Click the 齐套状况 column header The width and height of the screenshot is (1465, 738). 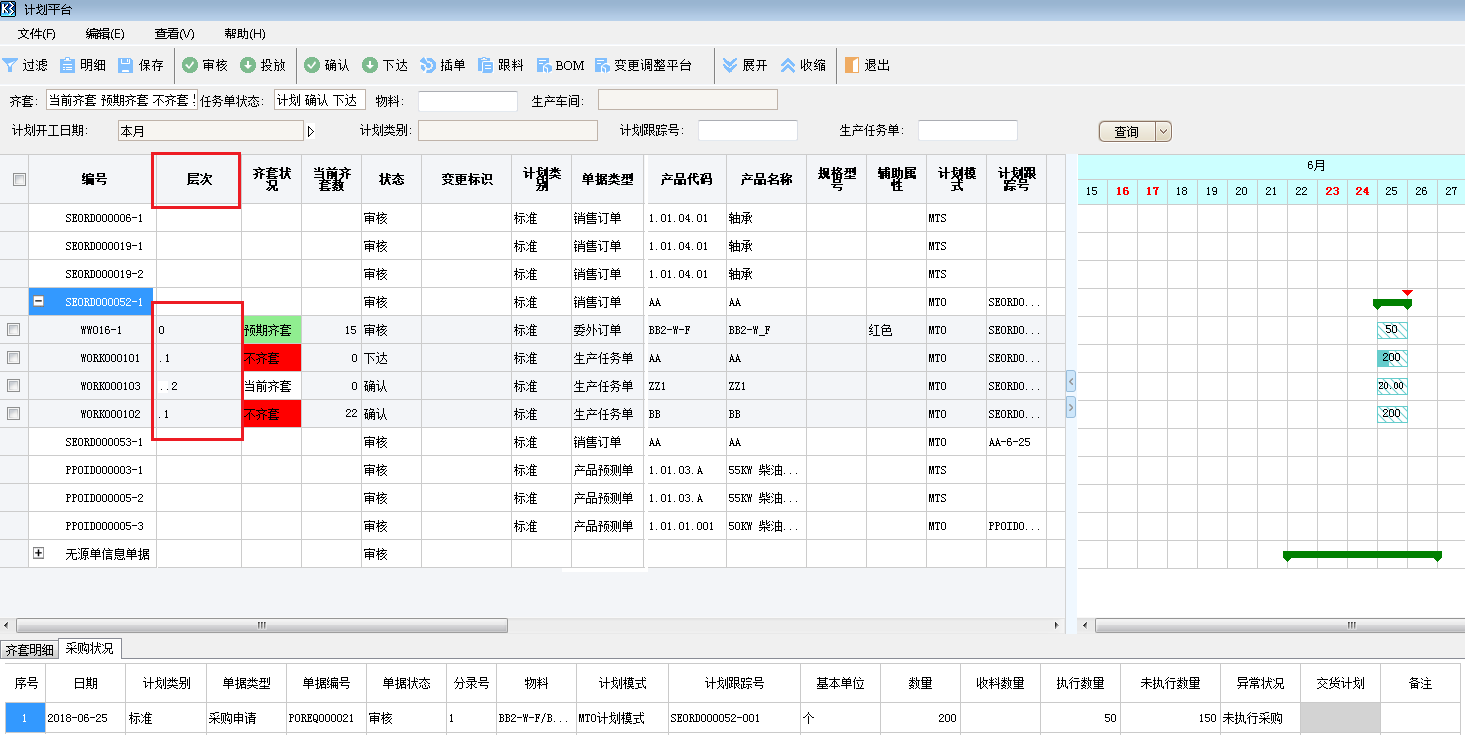271,180
